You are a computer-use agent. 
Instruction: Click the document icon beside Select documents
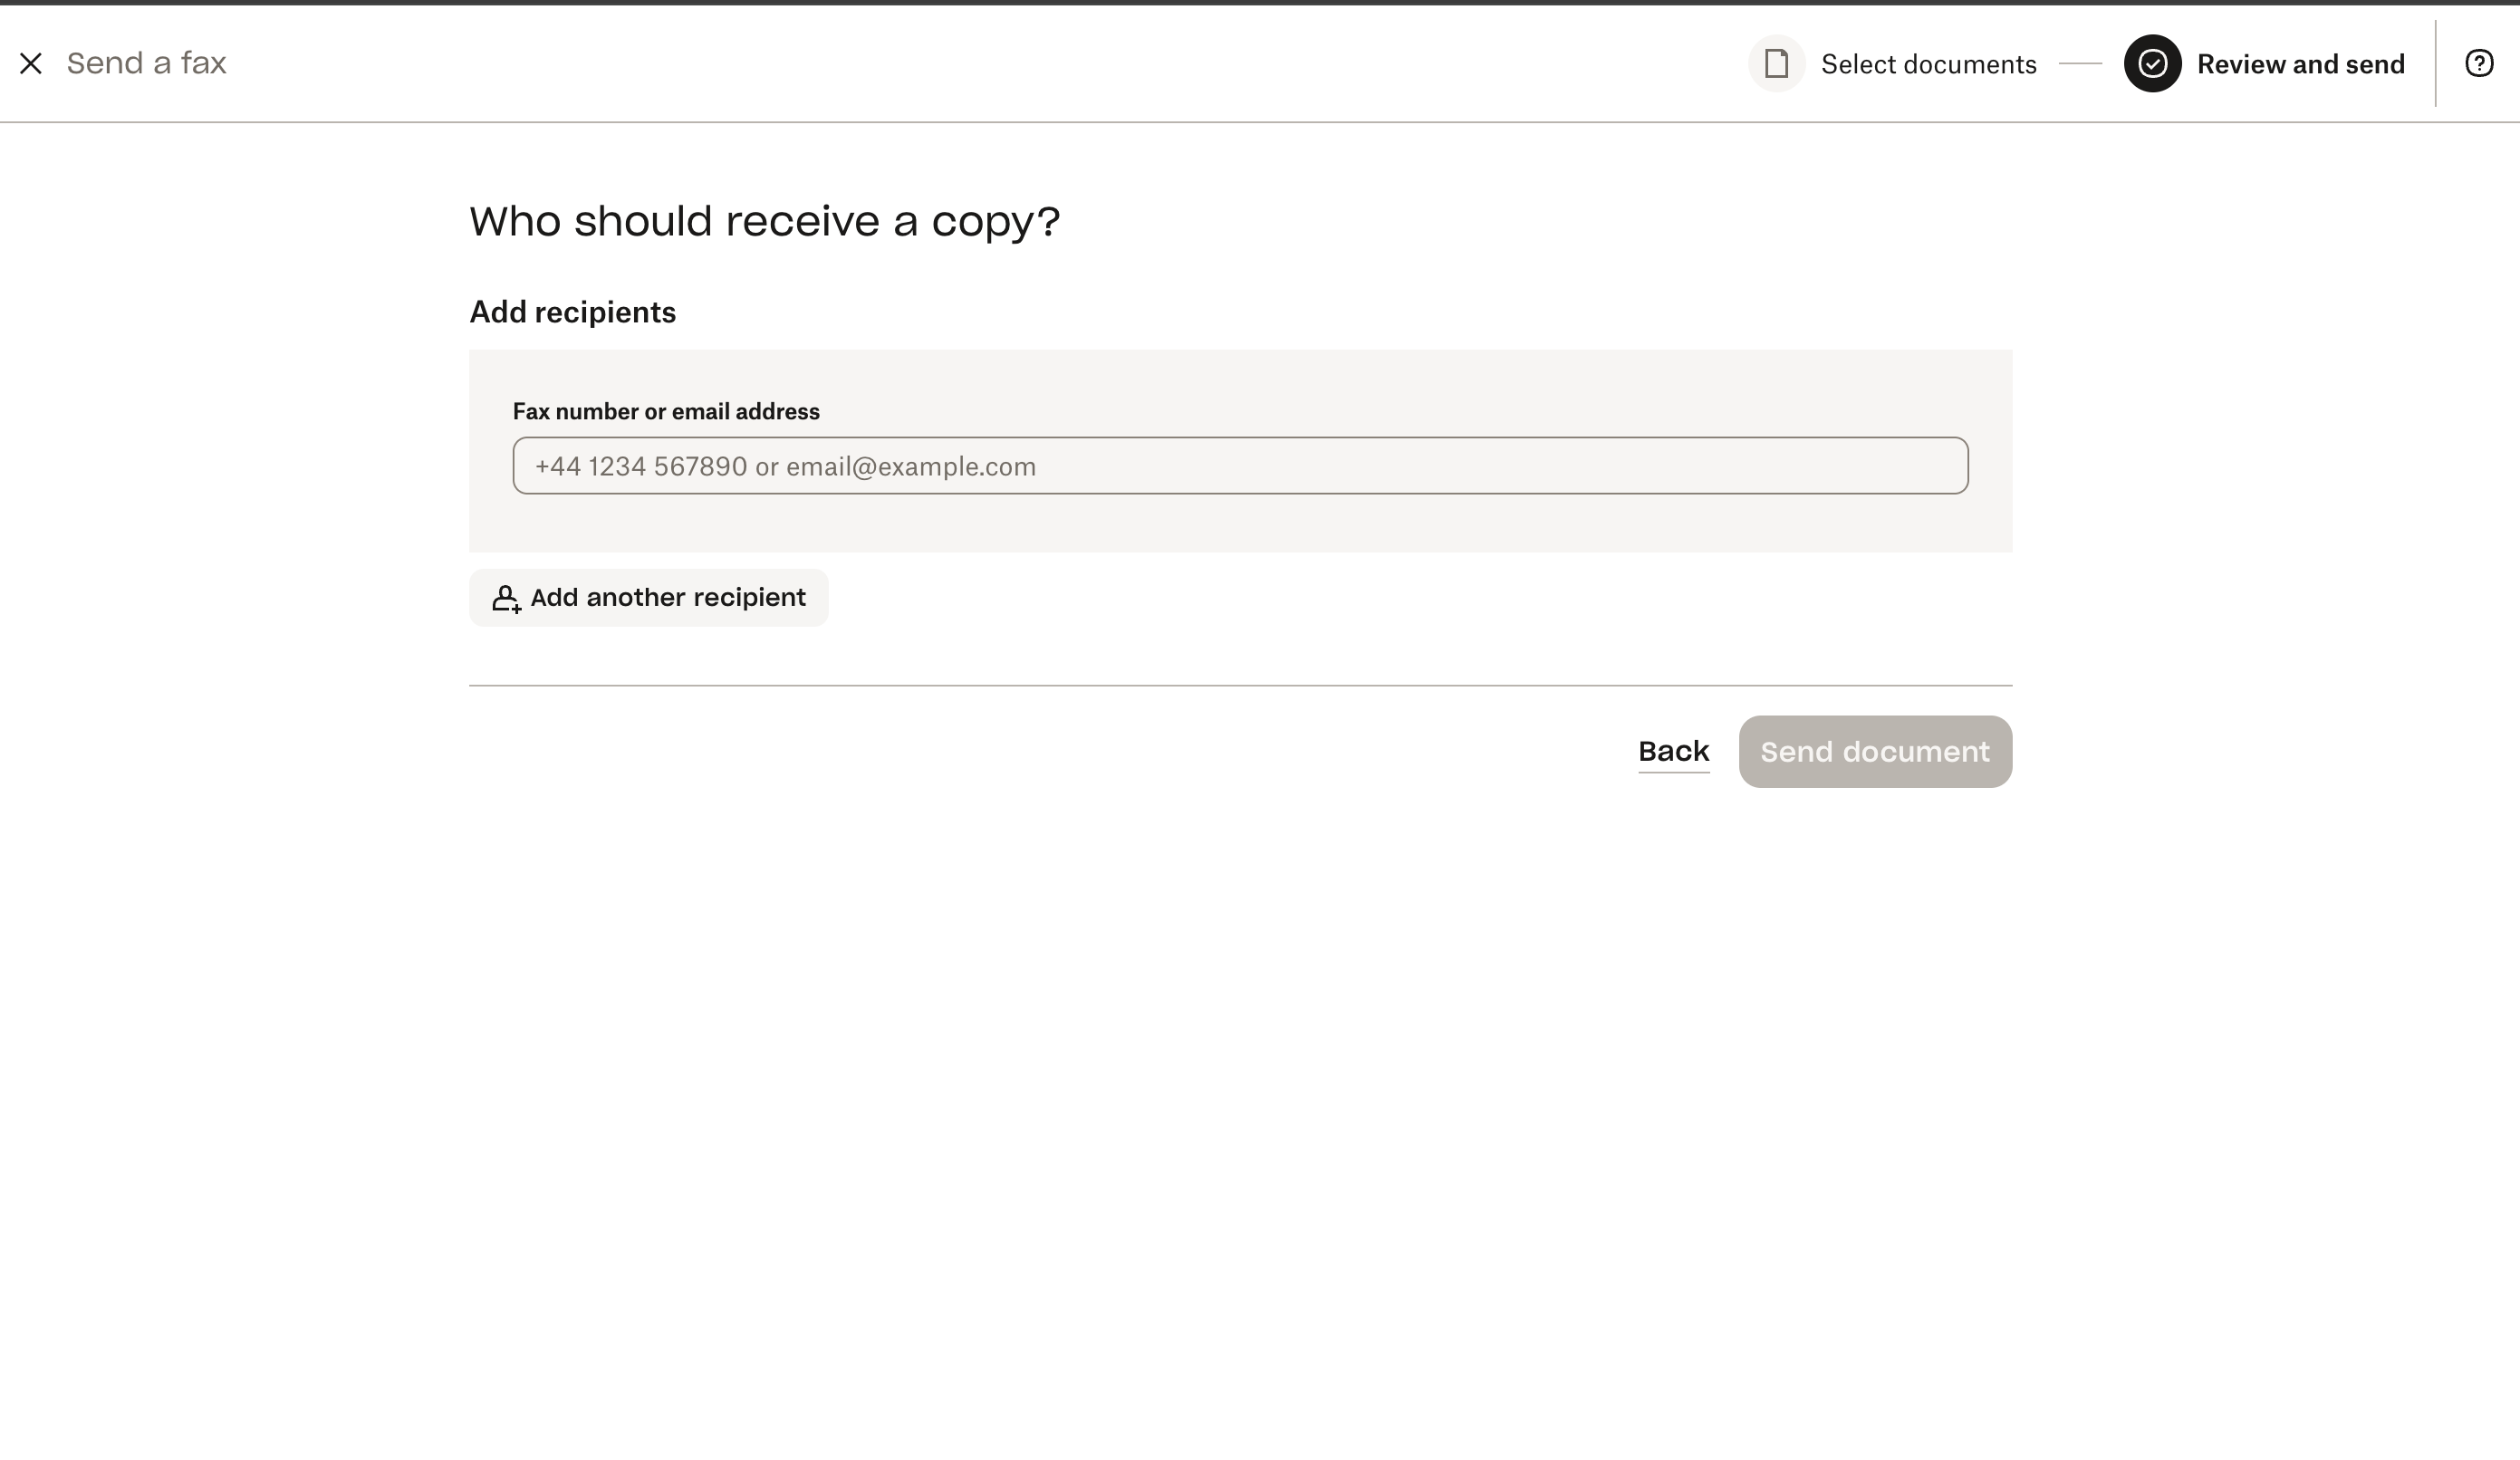click(x=1775, y=63)
